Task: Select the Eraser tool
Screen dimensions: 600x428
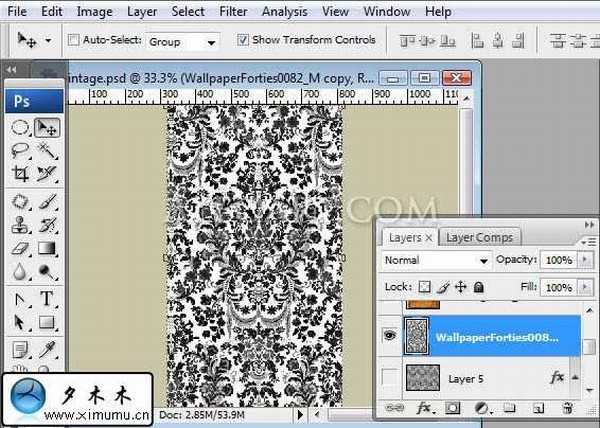Action: [20, 249]
